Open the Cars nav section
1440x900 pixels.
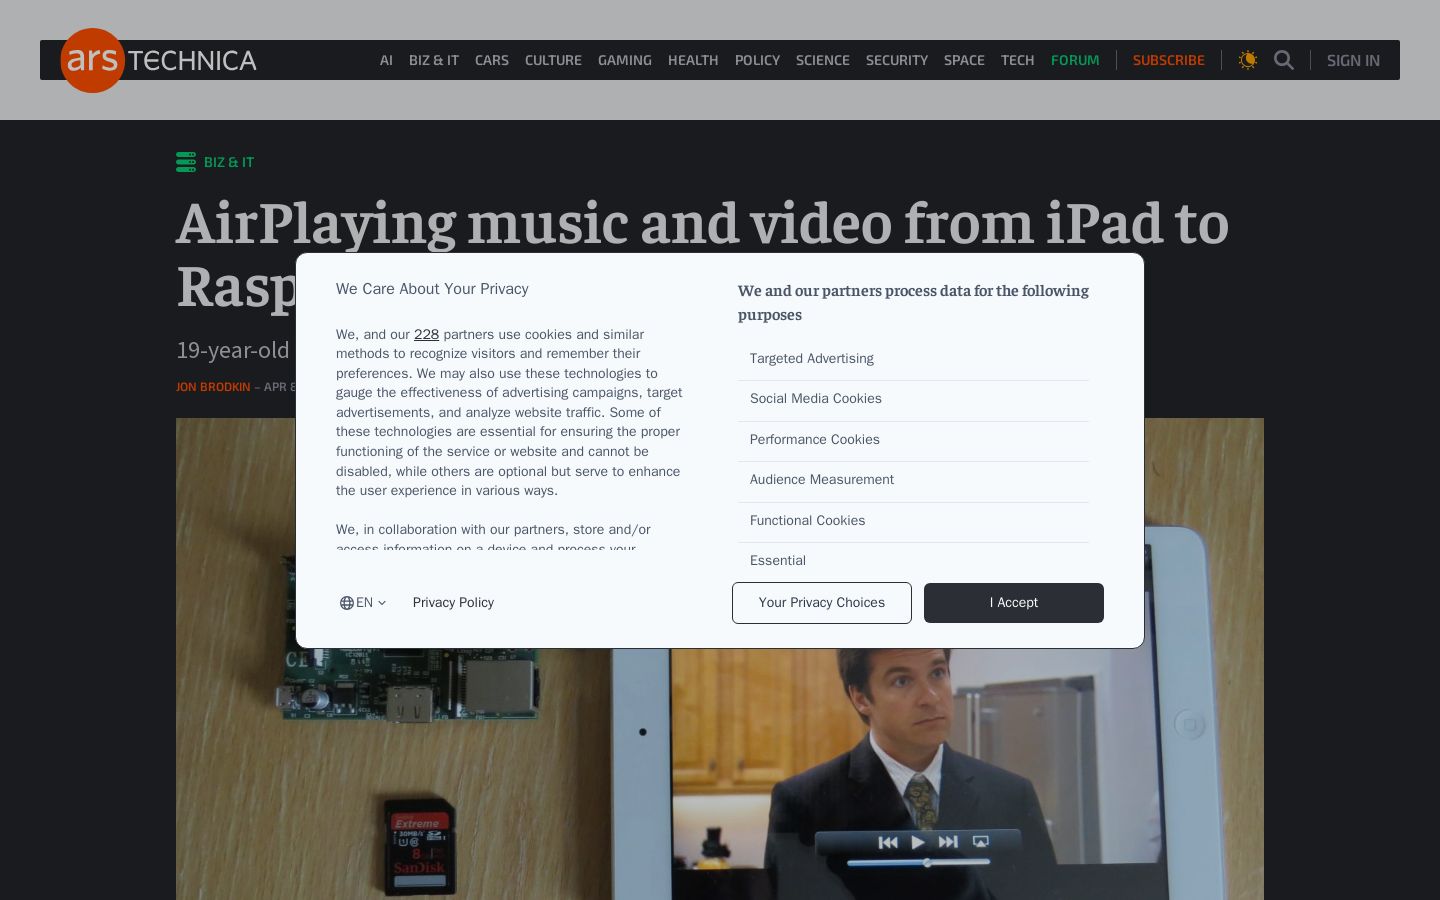tap(492, 60)
